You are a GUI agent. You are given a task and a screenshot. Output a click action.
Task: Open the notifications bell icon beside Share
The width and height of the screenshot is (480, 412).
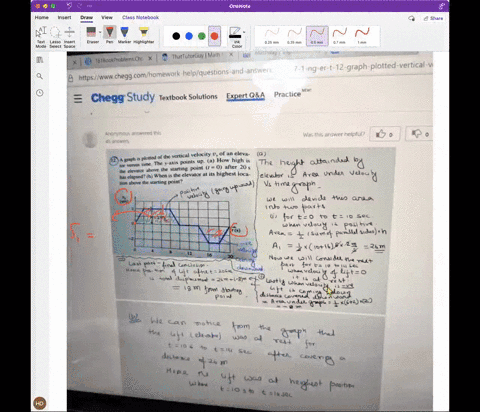(x=412, y=18)
